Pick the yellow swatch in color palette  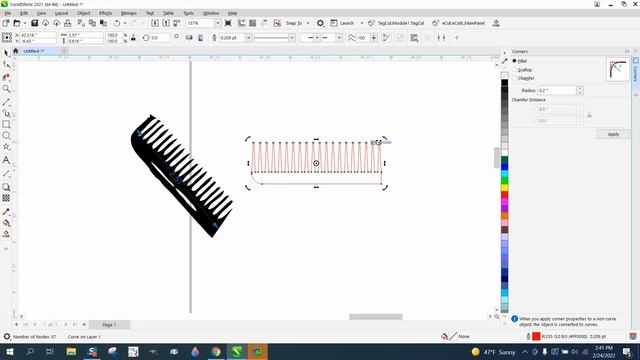[x=505, y=188]
